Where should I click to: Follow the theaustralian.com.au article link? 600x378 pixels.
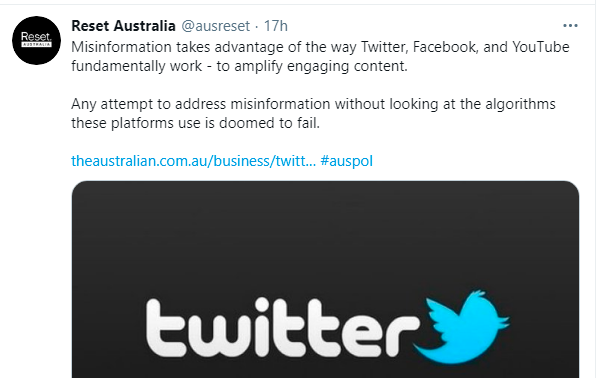tap(193, 161)
